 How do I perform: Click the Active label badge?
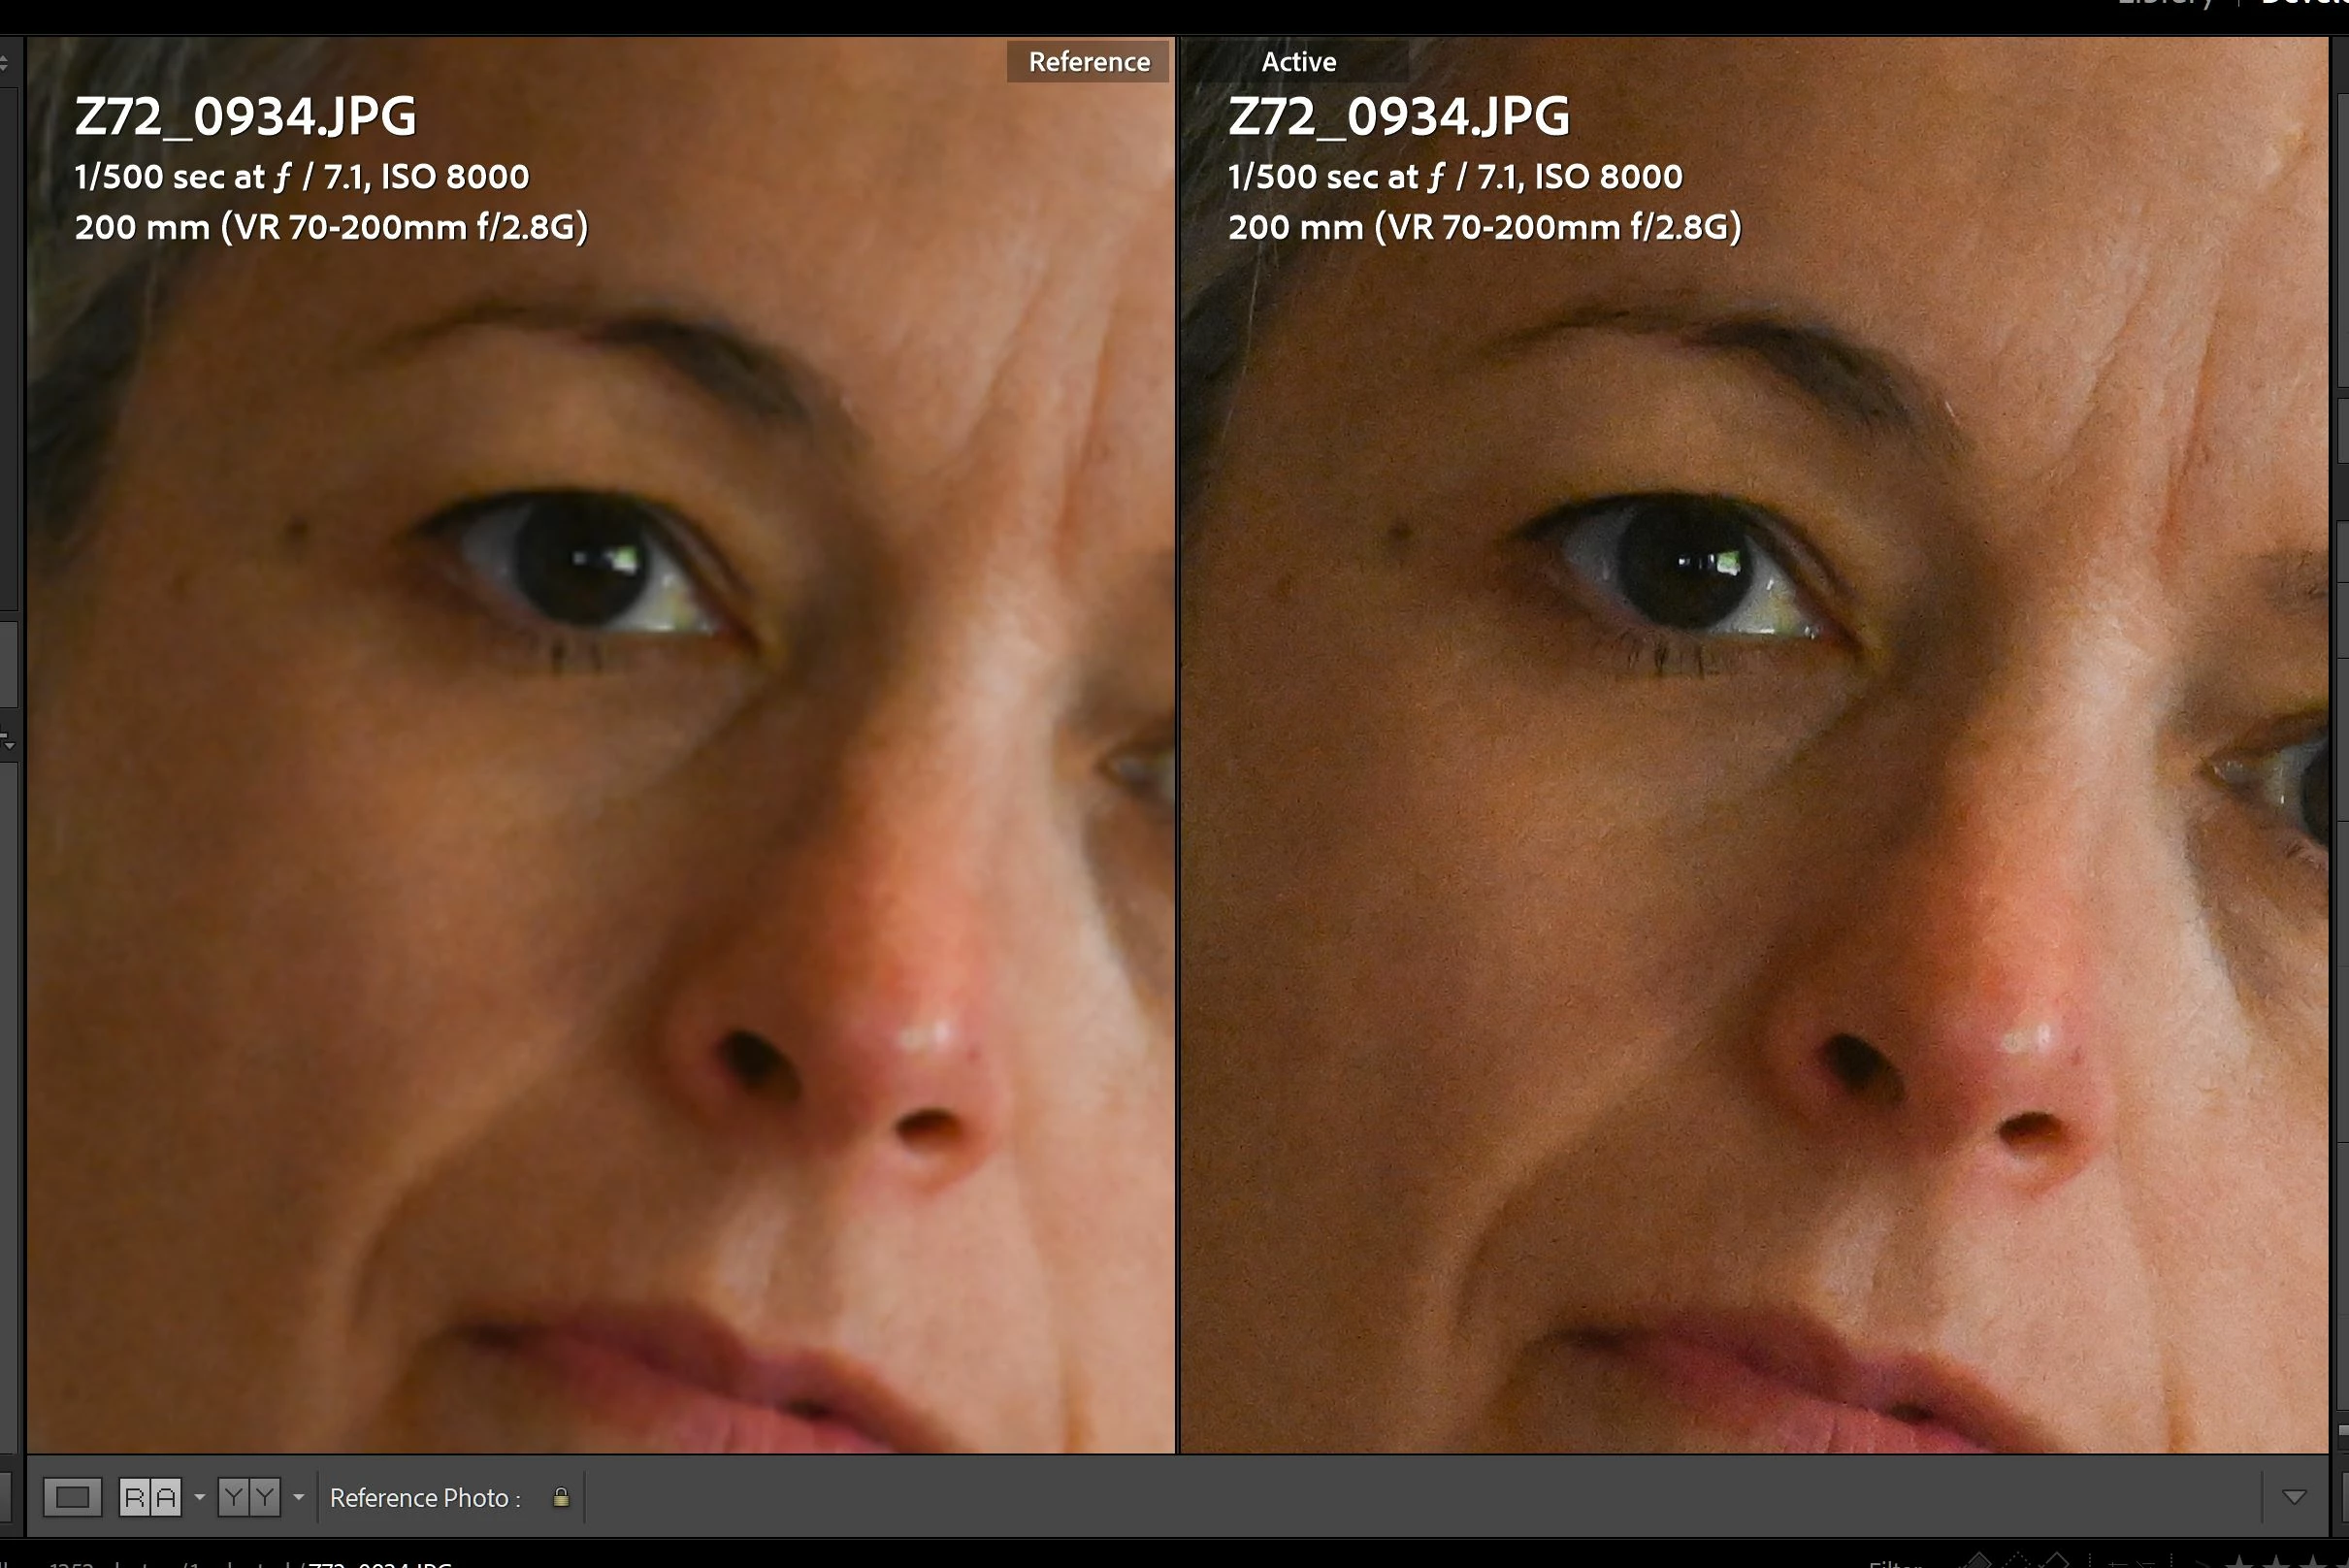pyautogui.click(x=1298, y=62)
